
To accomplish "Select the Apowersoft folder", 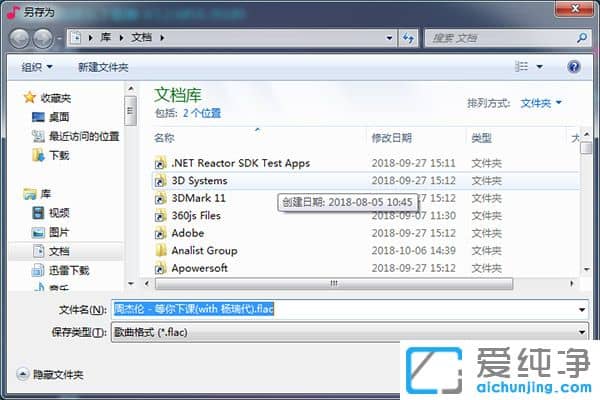I will (199, 268).
